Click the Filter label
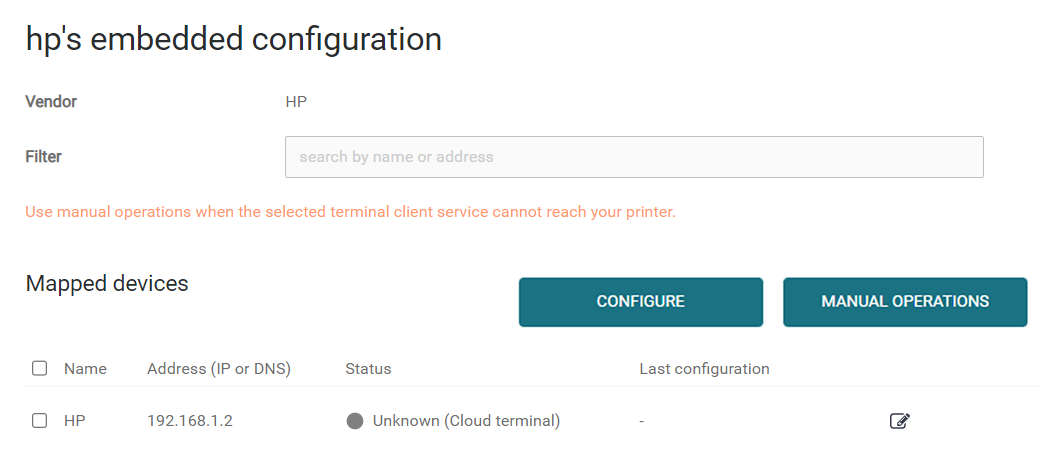 pyautogui.click(x=43, y=156)
